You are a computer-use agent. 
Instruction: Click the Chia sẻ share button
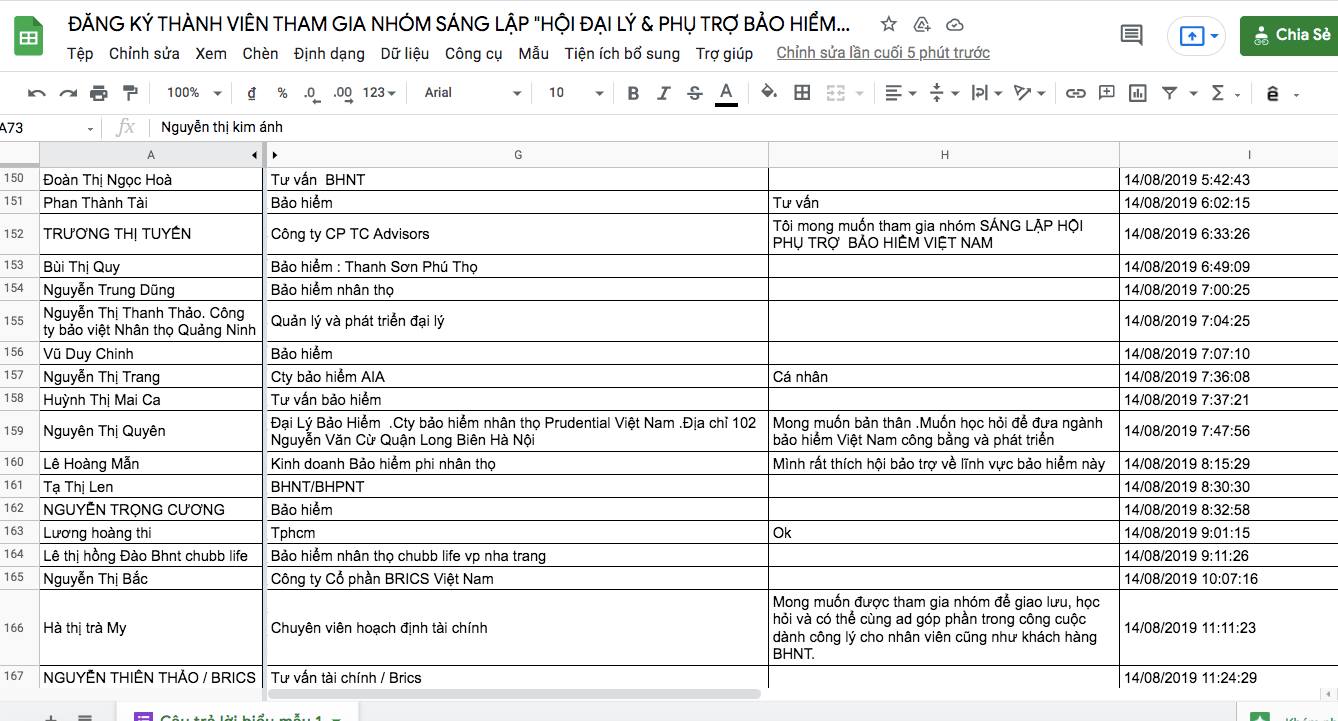(1289, 35)
